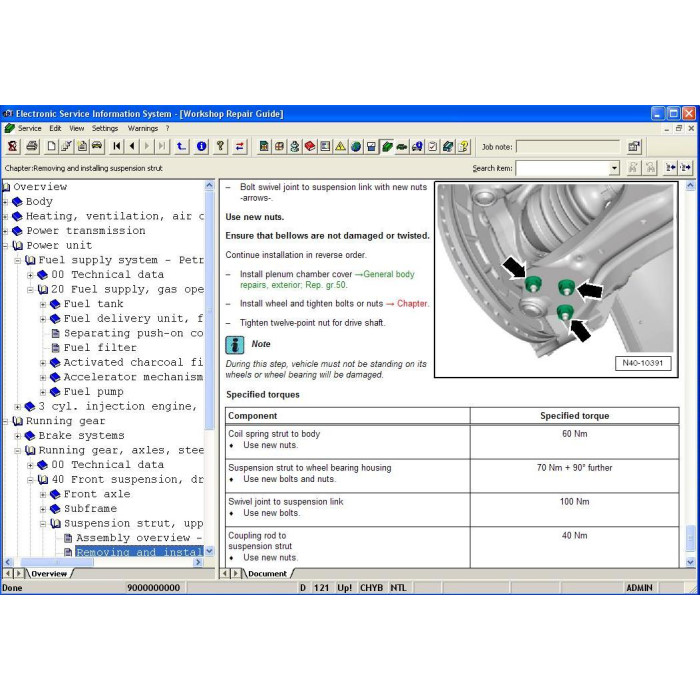Screen dimensions: 700x700
Task: Select the active green book toolbar icon
Action: [387, 146]
